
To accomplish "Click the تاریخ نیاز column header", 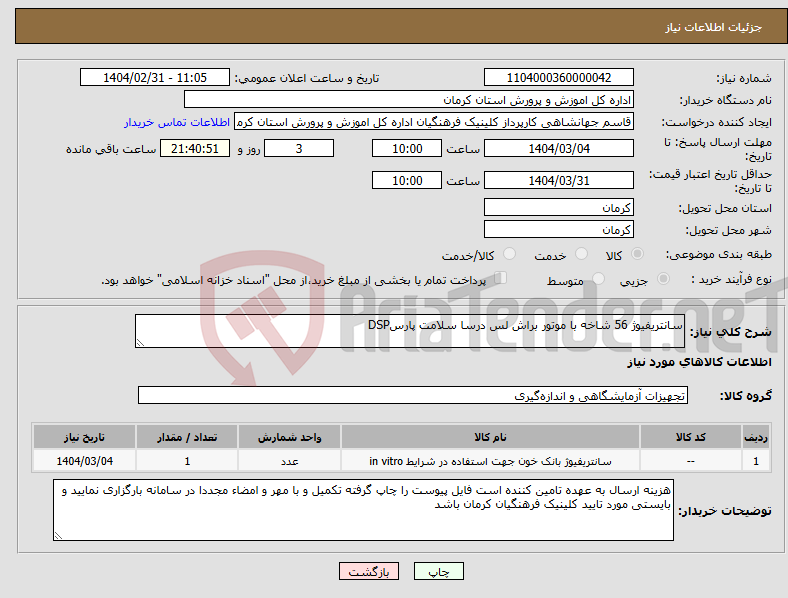I will pyautogui.click(x=84, y=437).
